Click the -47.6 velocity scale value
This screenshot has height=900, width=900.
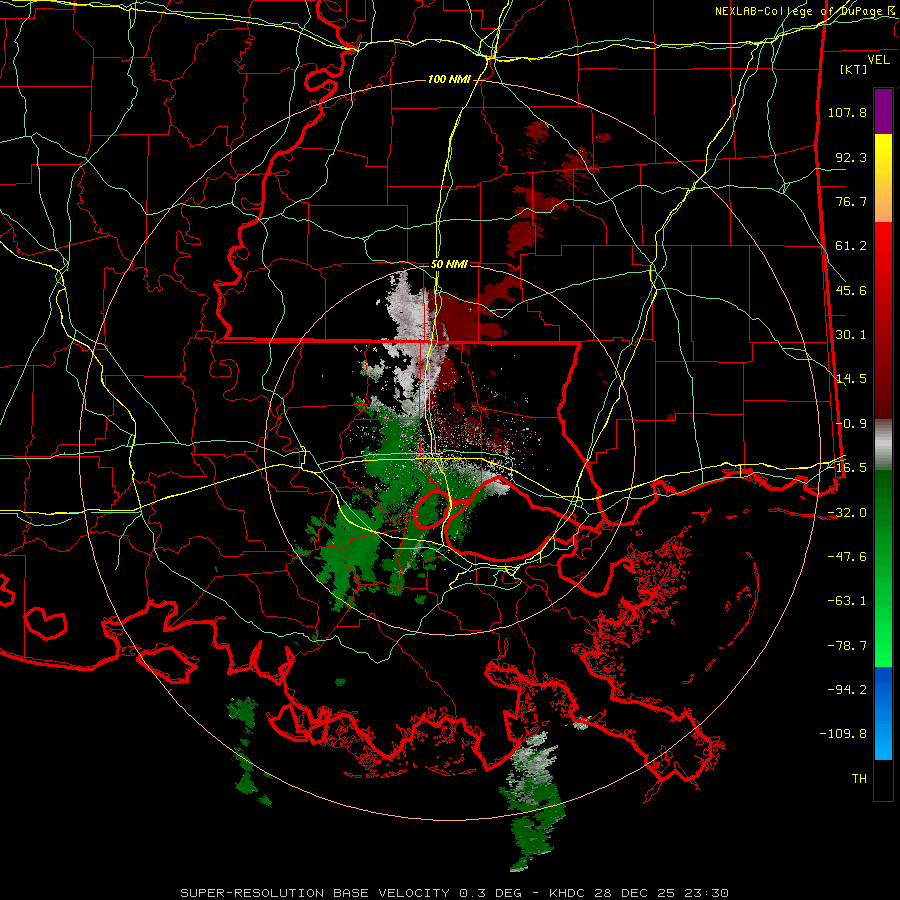[x=847, y=557]
